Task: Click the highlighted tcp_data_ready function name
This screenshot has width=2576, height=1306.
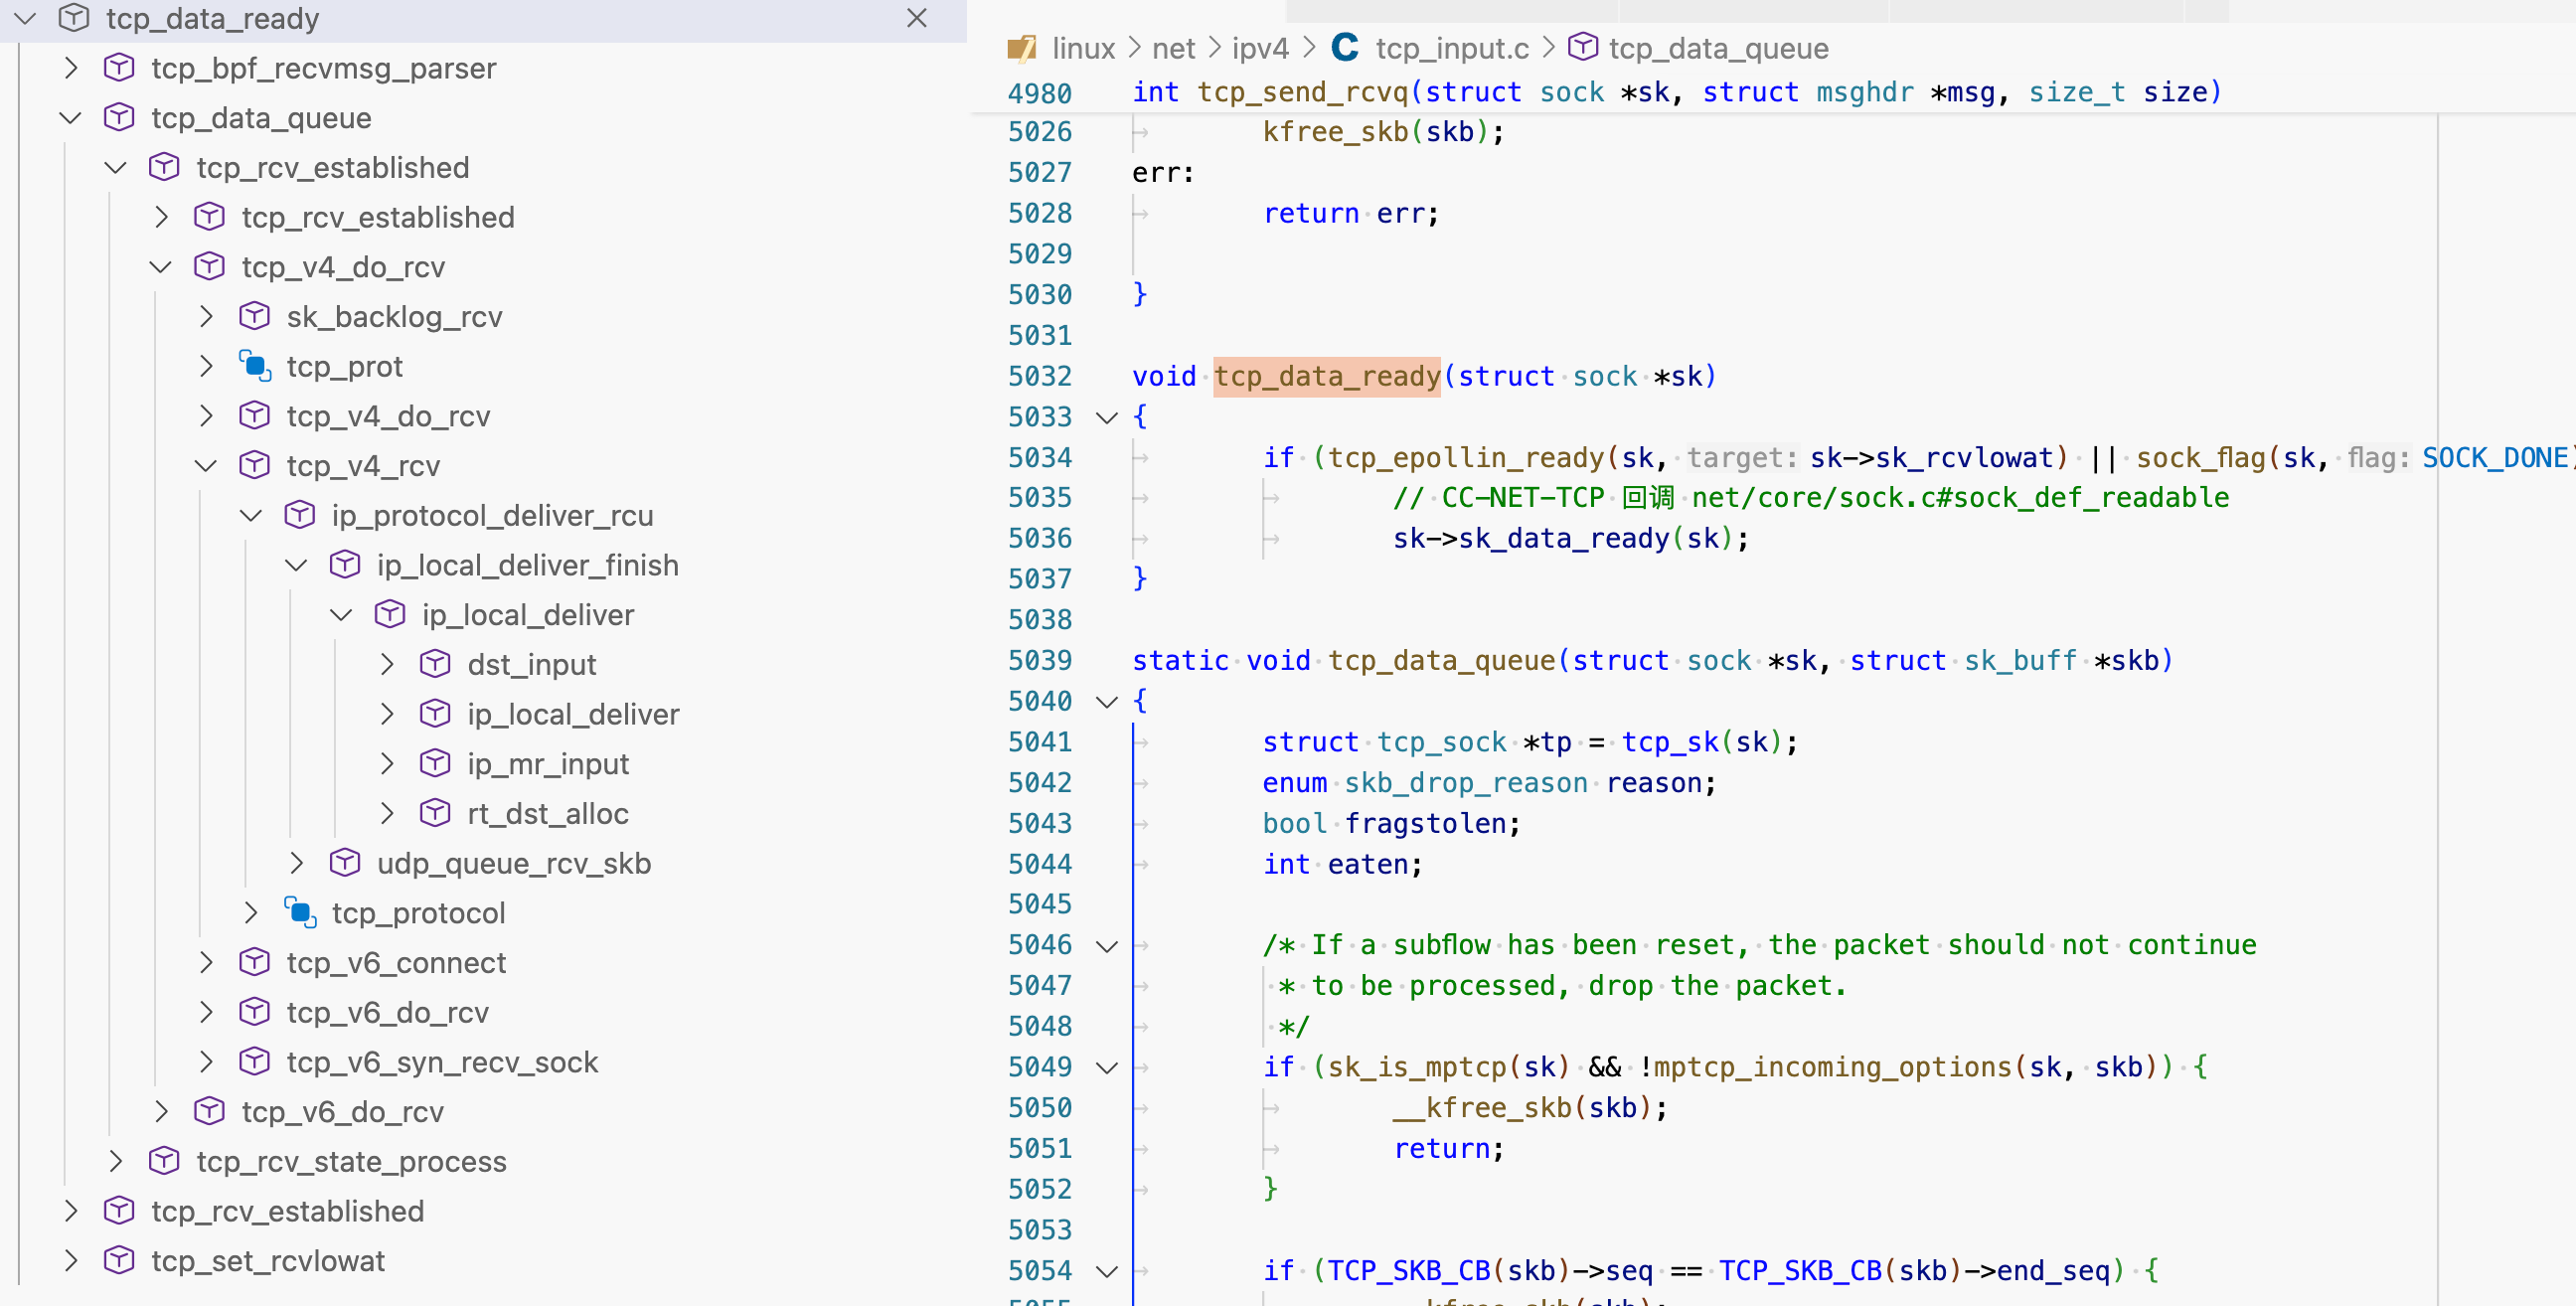Action: pyautogui.click(x=1326, y=376)
